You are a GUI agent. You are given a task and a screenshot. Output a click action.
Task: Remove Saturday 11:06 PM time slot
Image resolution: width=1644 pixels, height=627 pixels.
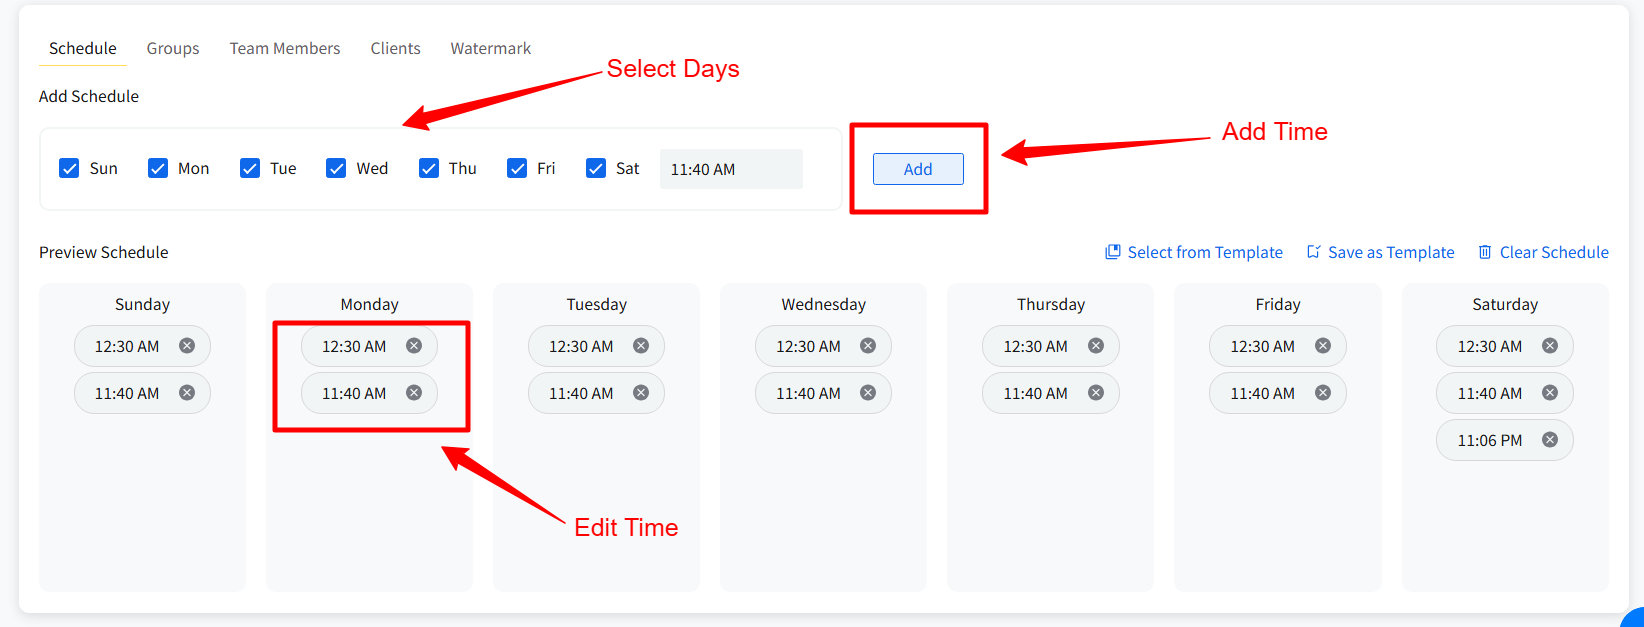coord(1550,440)
